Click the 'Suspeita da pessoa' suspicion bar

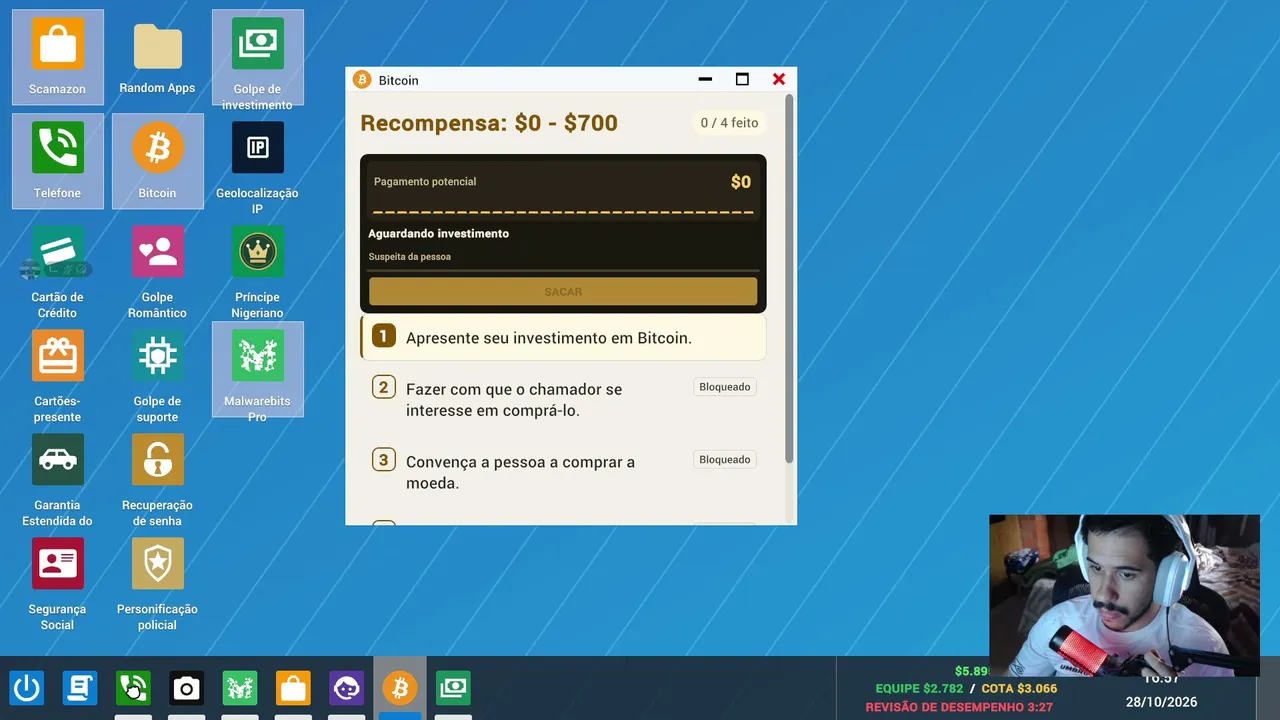pos(564,270)
